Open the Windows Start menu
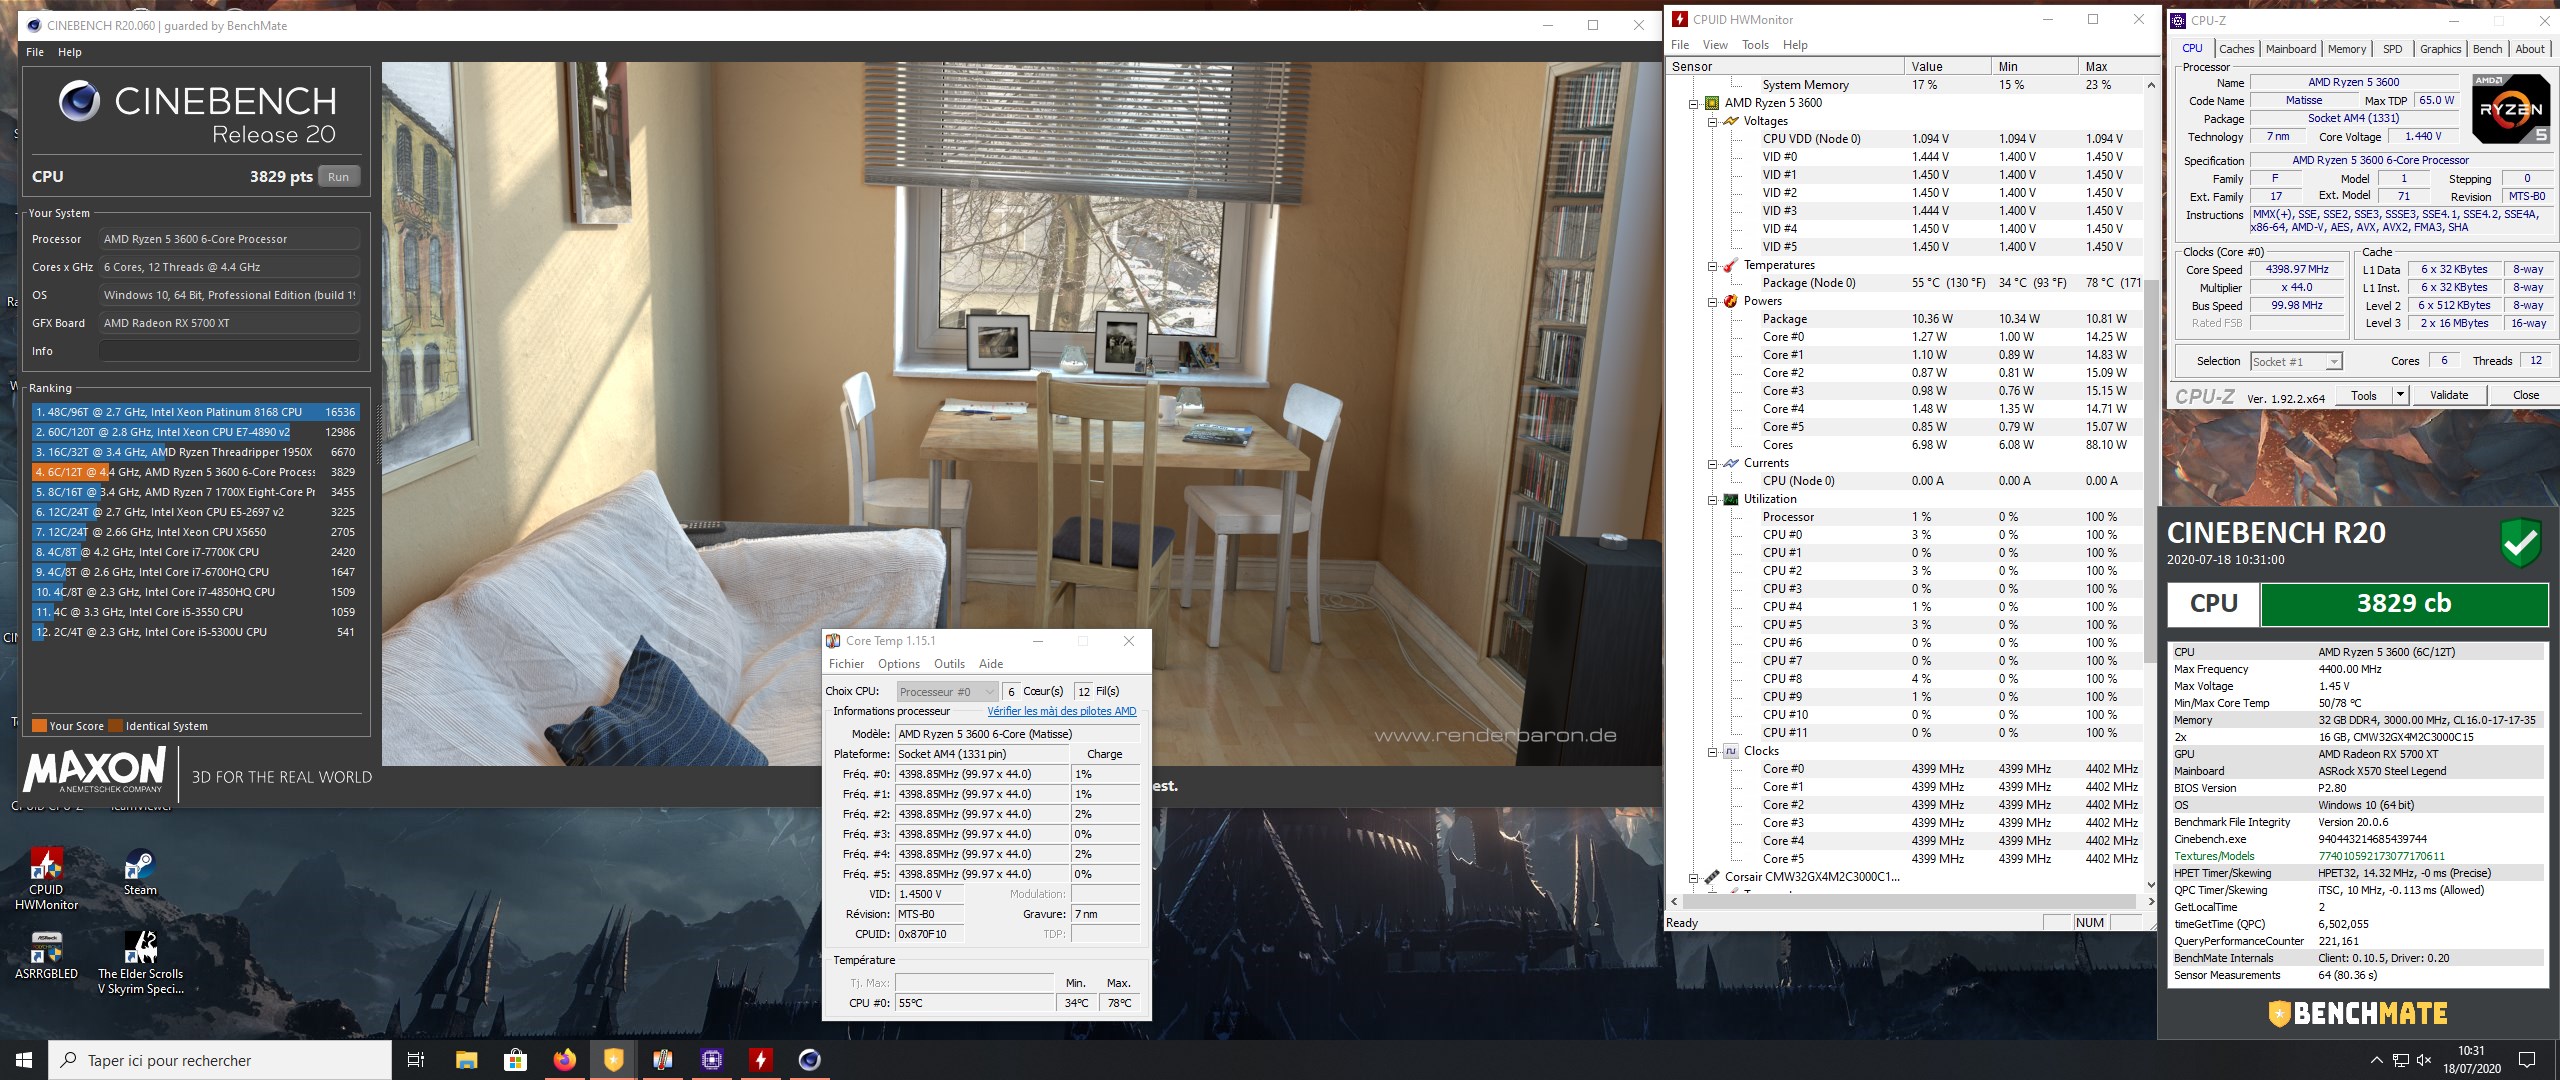The image size is (2560, 1080). 24,1060
